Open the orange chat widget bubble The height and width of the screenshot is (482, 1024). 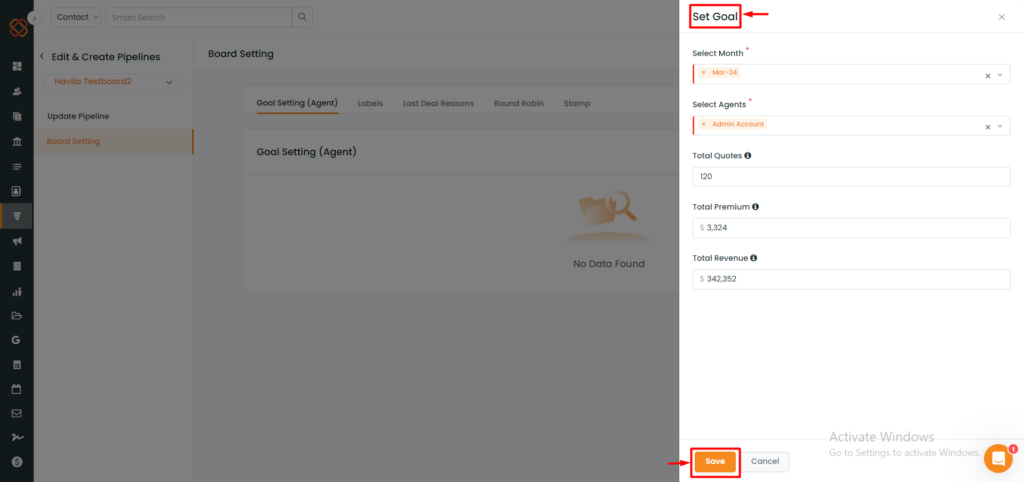(998, 458)
